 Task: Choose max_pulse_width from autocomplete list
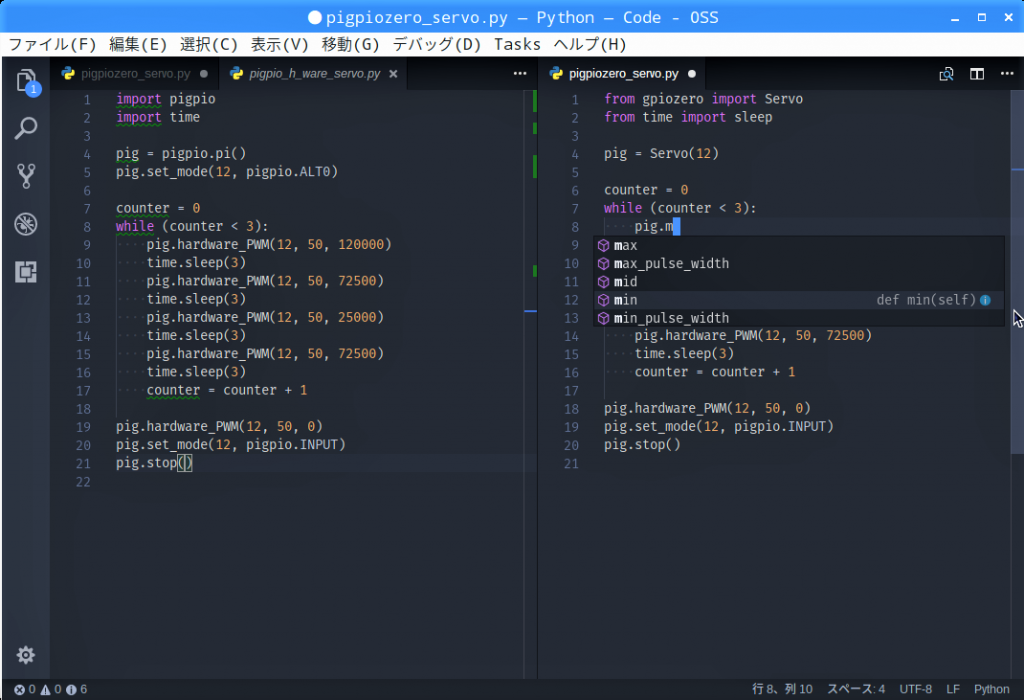671,264
